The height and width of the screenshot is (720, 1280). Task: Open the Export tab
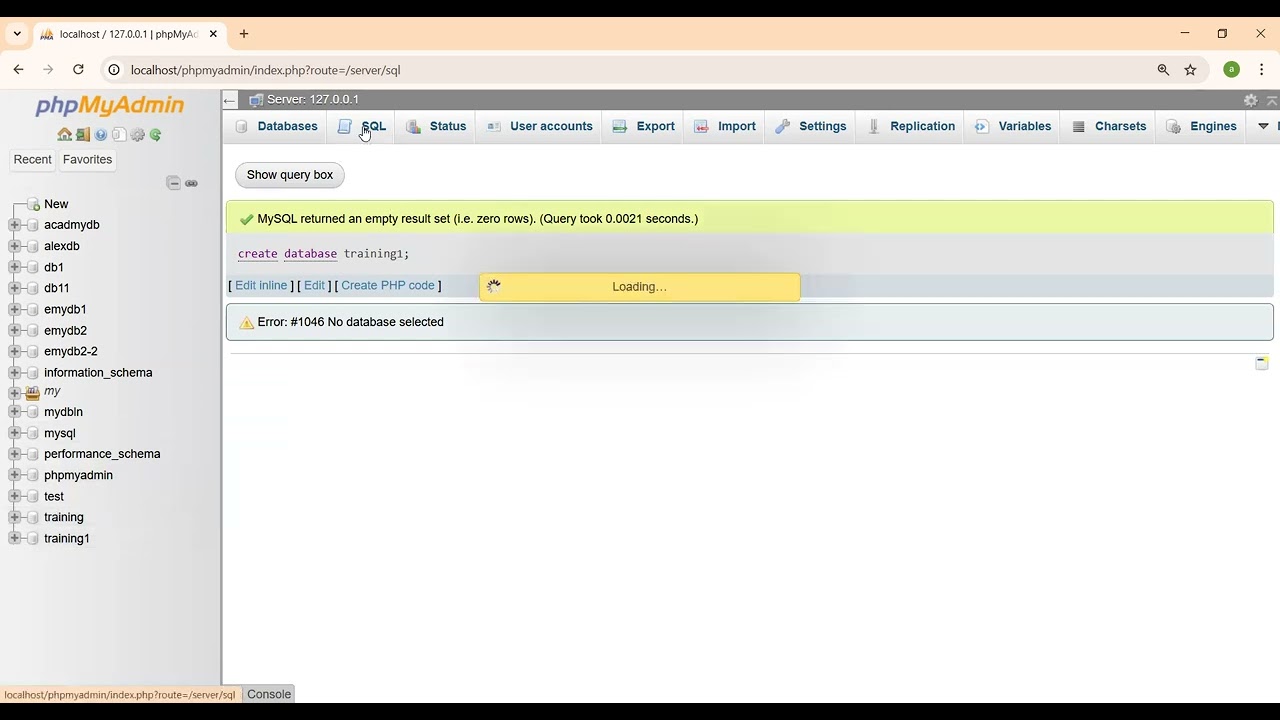click(x=644, y=126)
